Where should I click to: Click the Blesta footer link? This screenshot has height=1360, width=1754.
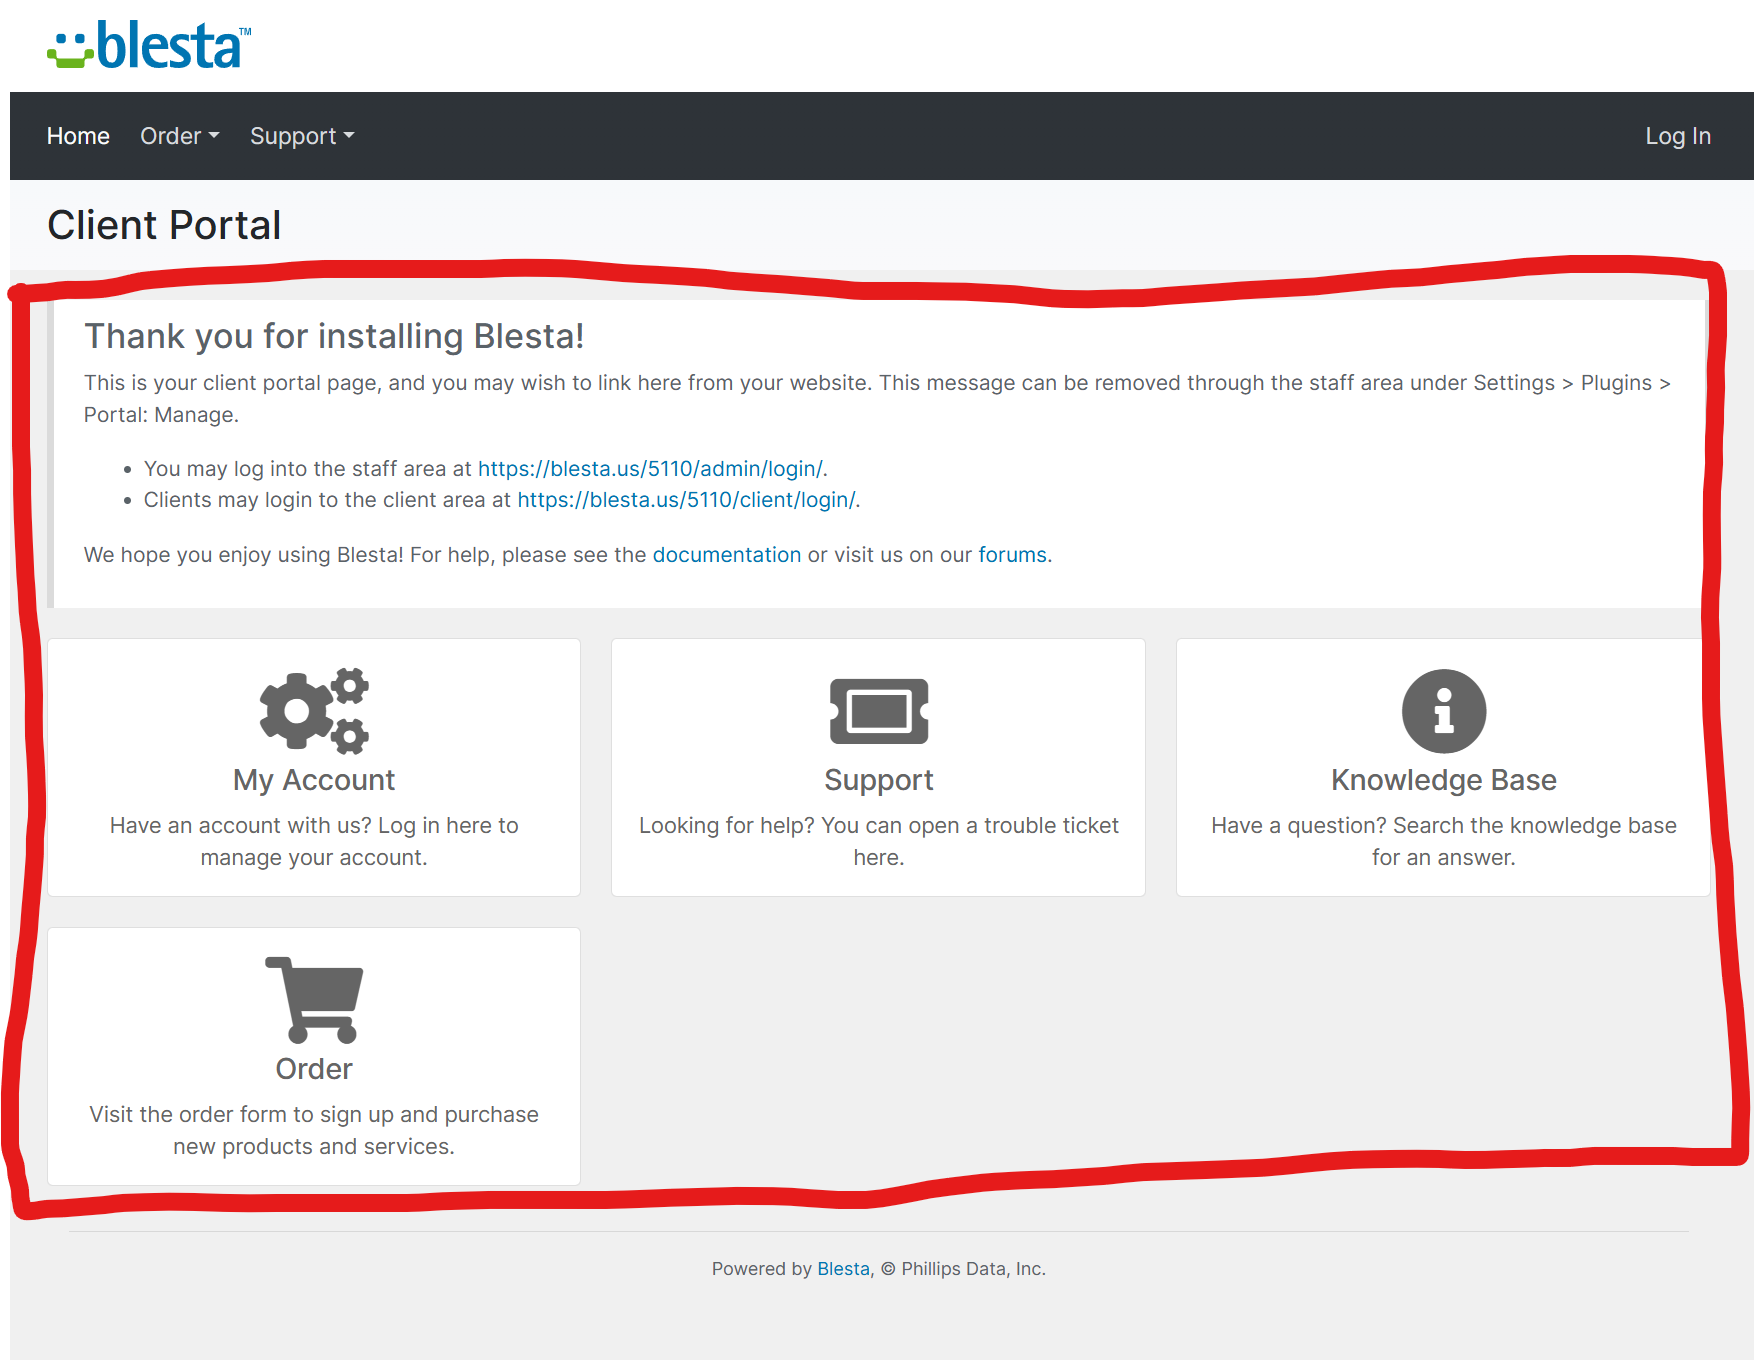pos(843,1269)
